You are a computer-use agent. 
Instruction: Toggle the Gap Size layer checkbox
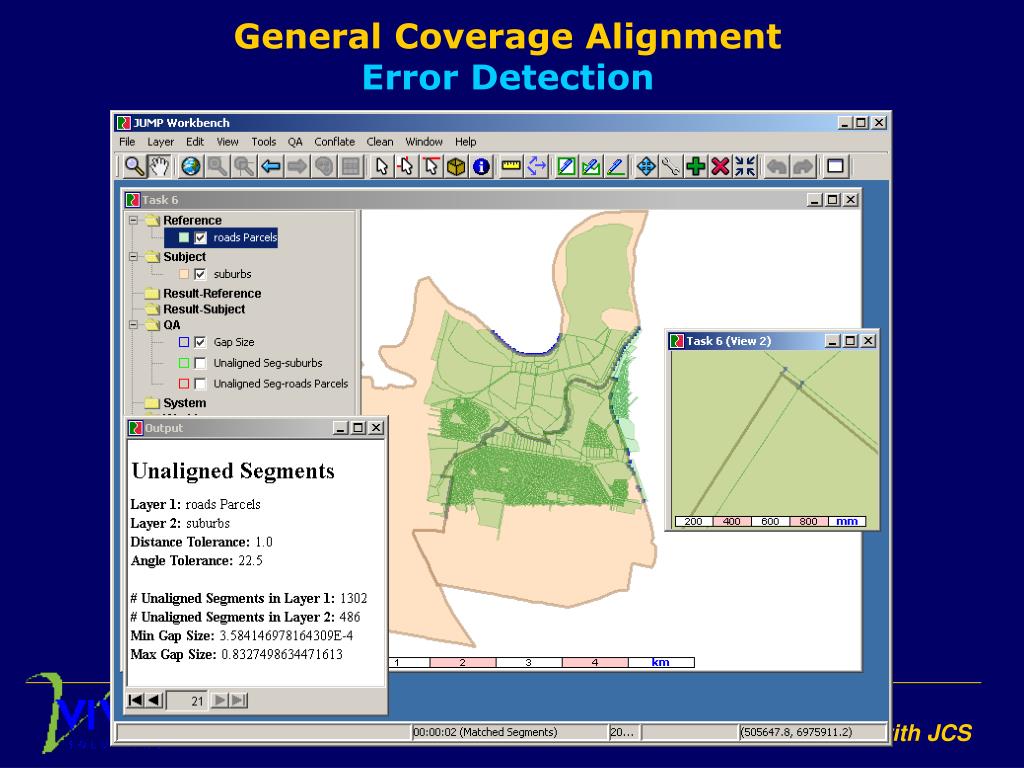click(x=201, y=342)
